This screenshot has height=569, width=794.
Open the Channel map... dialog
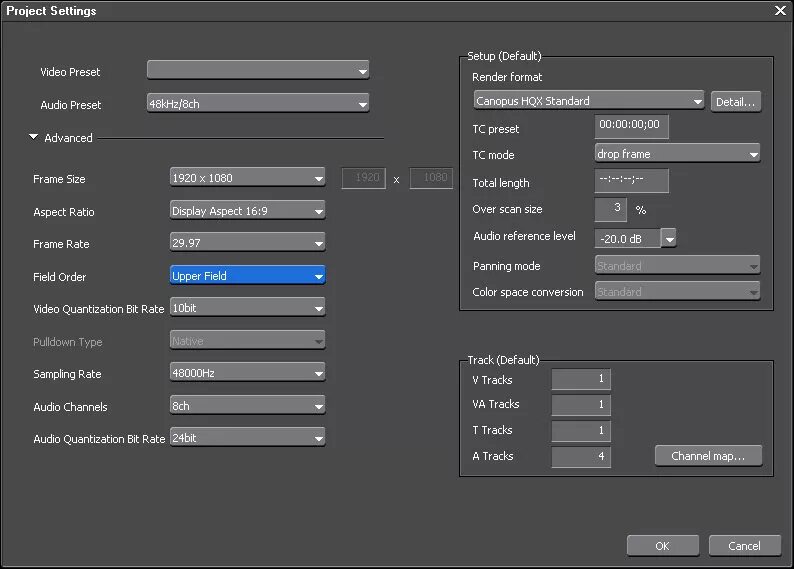708,456
